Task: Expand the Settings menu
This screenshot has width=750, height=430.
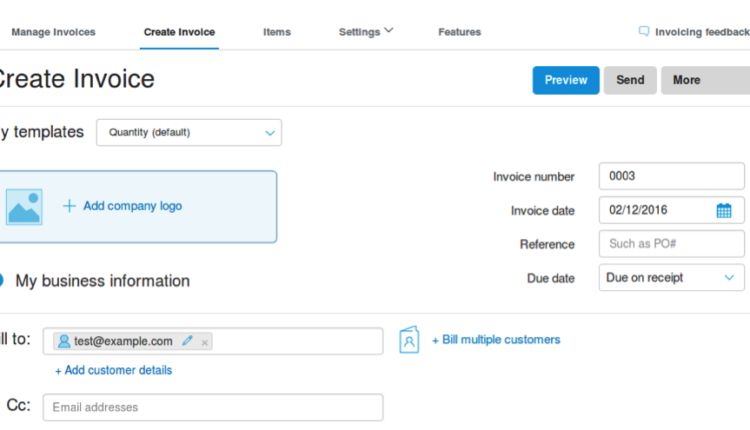Action: click(x=366, y=32)
